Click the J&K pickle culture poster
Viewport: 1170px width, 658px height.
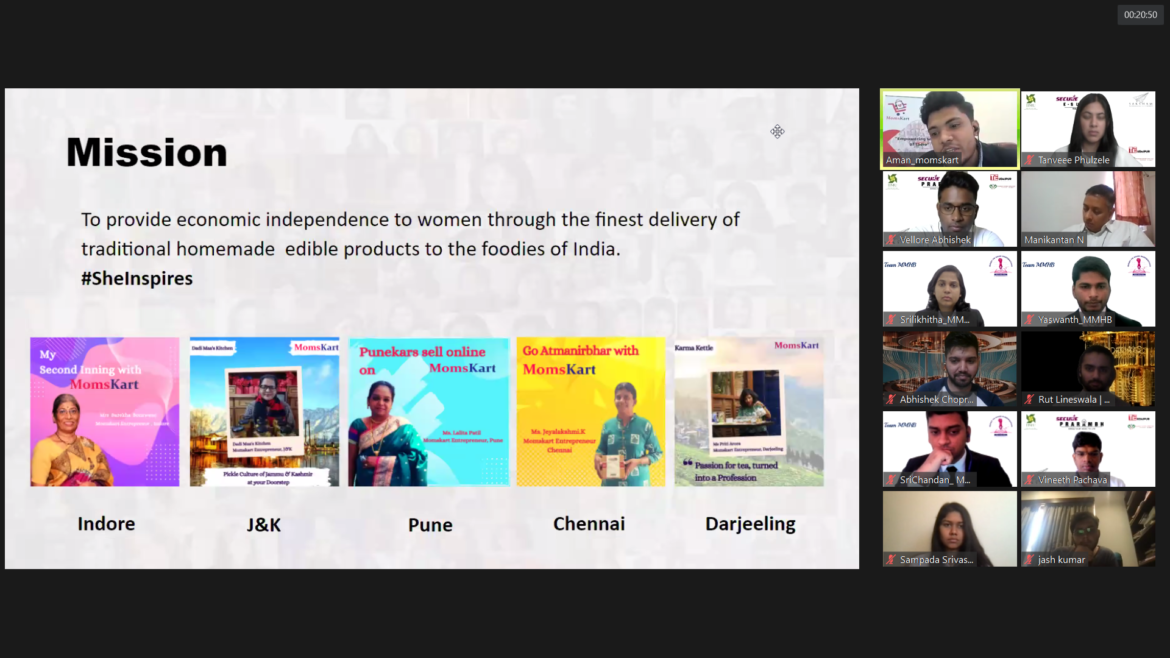264,411
